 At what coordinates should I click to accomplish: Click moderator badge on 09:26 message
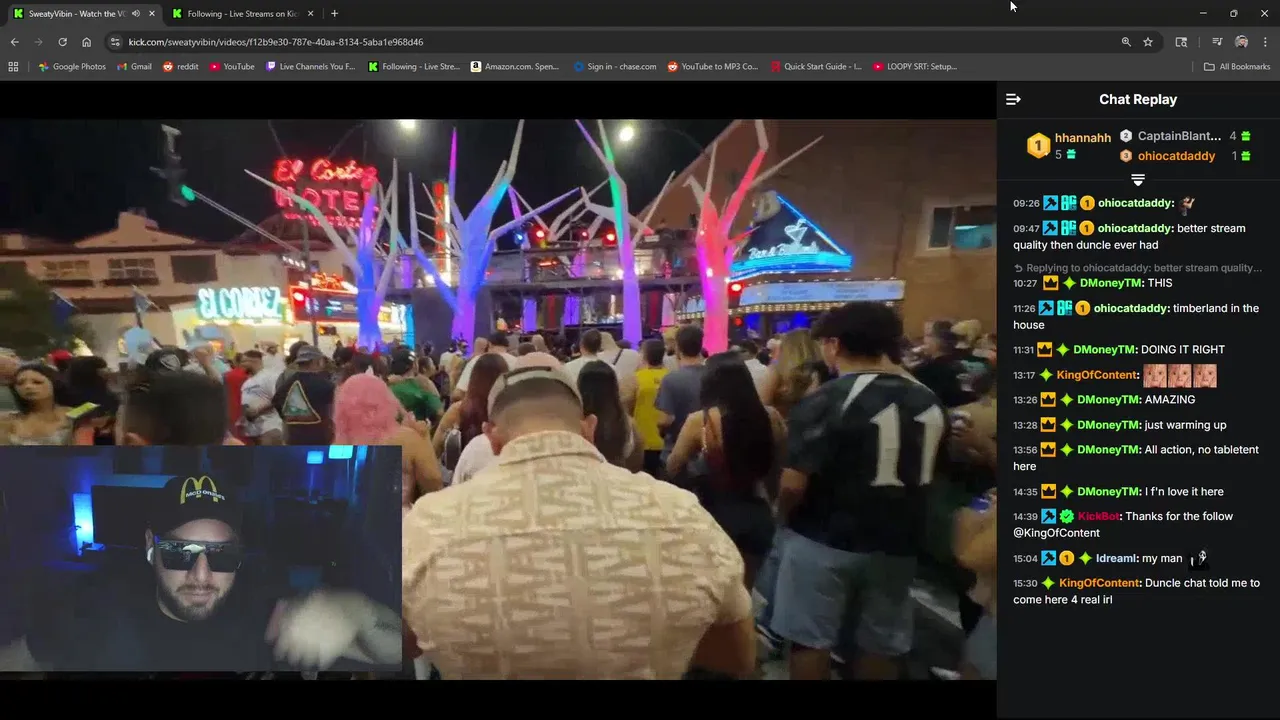pyautogui.click(x=1050, y=203)
